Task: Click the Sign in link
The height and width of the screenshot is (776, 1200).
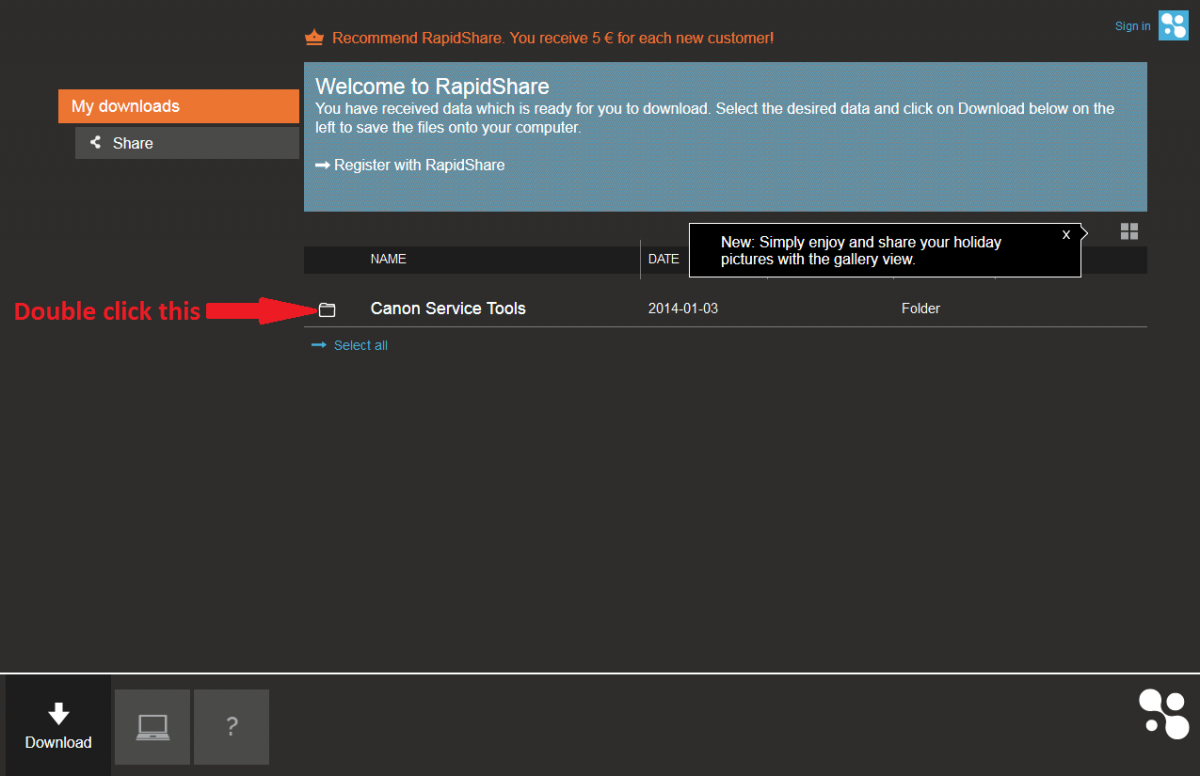Action: [1132, 26]
